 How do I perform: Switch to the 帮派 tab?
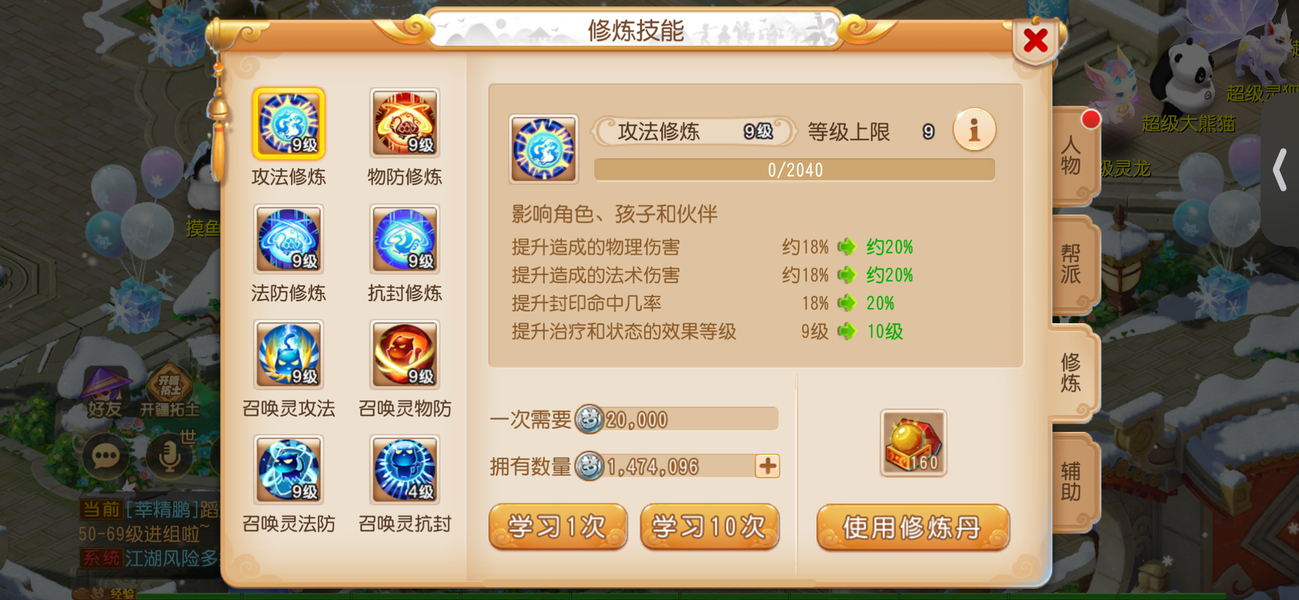coord(1071,264)
